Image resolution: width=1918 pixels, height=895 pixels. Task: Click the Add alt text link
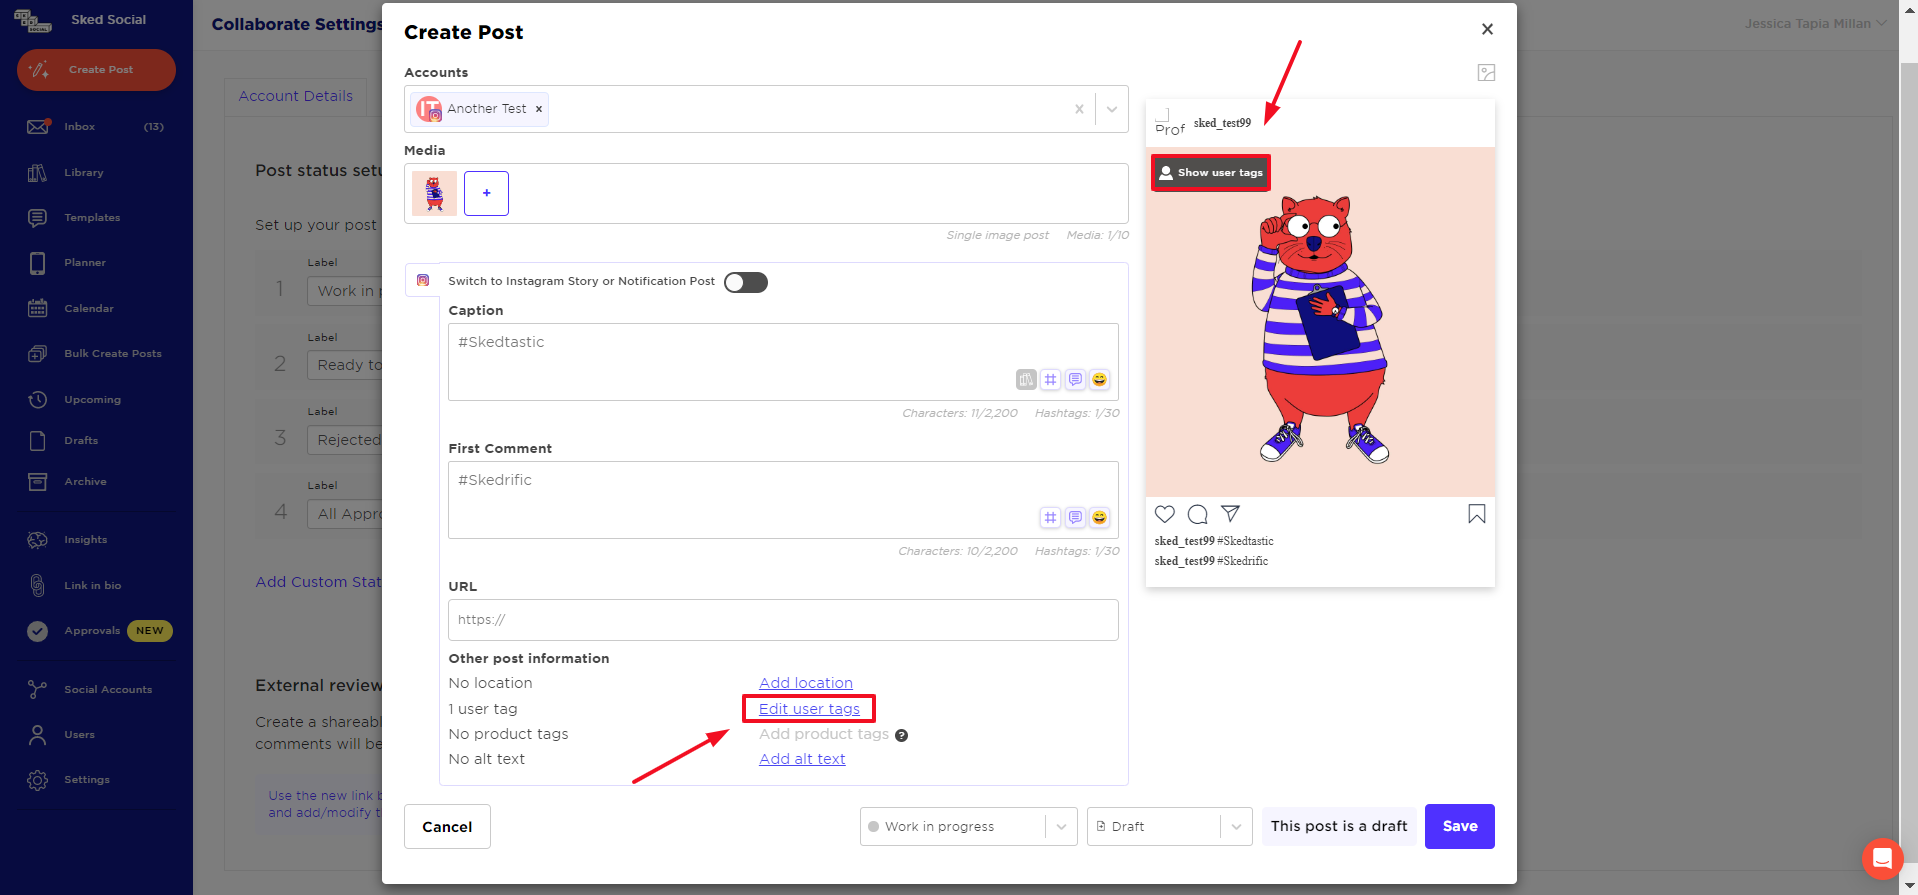point(802,759)
